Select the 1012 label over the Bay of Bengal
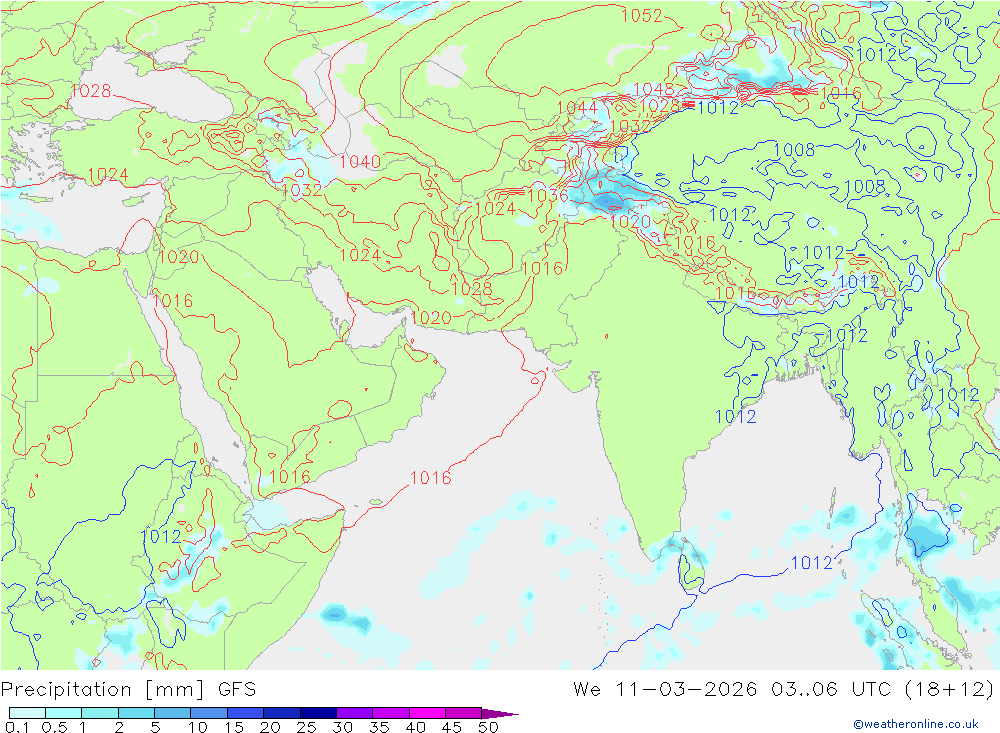 point(811,563)
